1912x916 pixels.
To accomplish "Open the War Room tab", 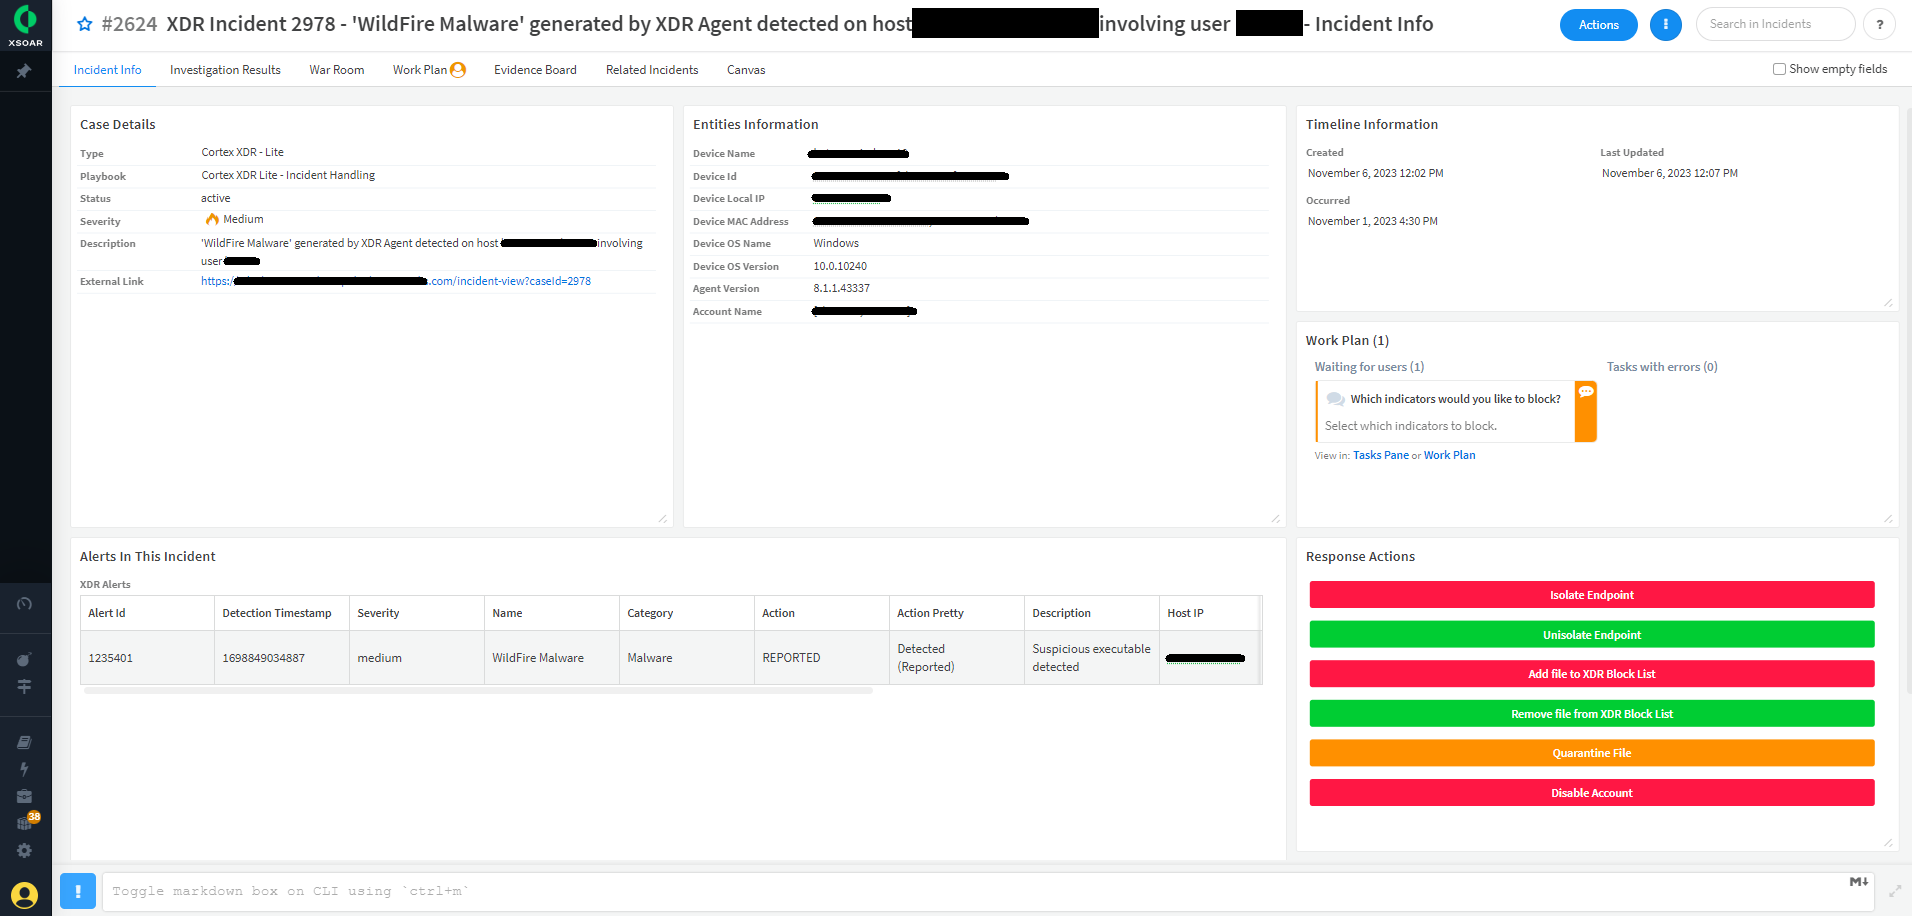I will pos(337,70).
